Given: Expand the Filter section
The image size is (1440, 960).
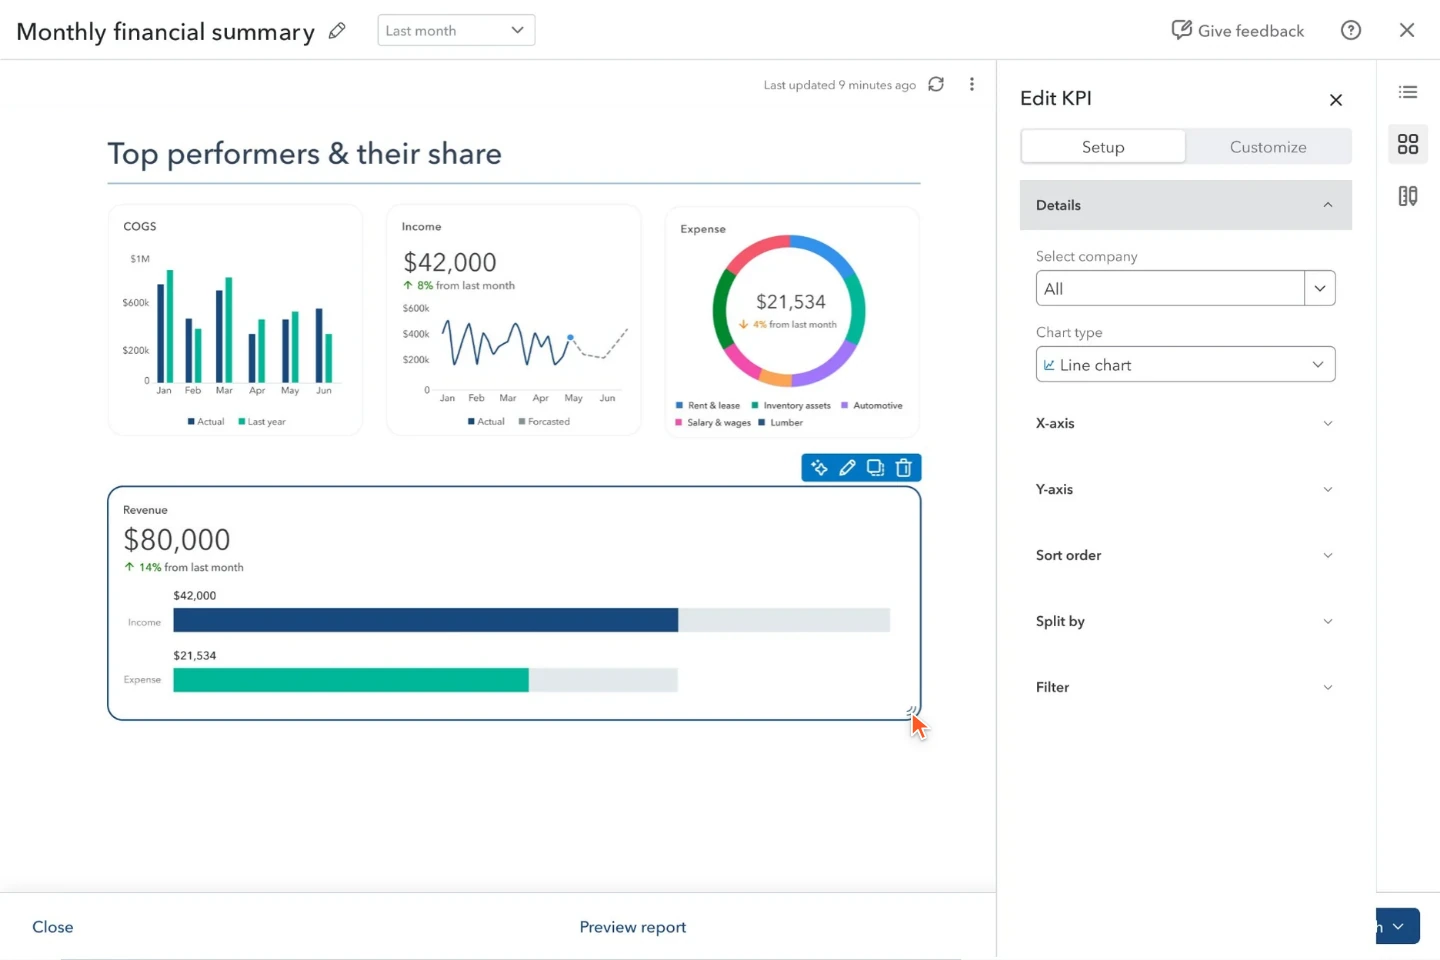Looking at the screenshot, I should (x=1186, y=687).
